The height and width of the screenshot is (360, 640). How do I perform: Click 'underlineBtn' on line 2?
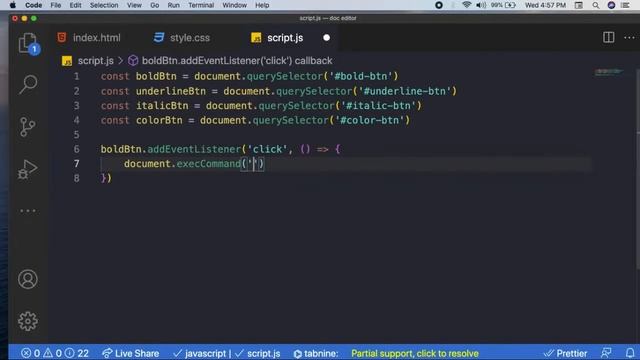point(171,91)
